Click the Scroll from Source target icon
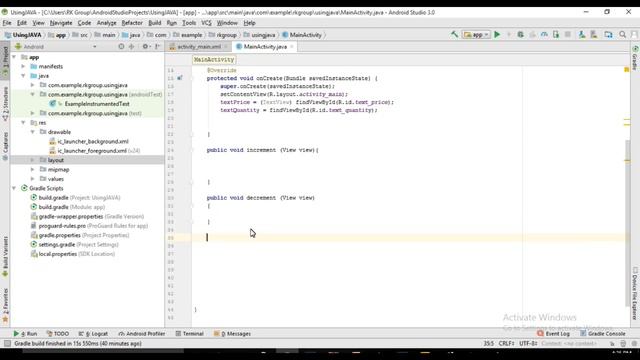Image resolution: width=640 pixels, height=360 pixels. (x=121, y=47)
